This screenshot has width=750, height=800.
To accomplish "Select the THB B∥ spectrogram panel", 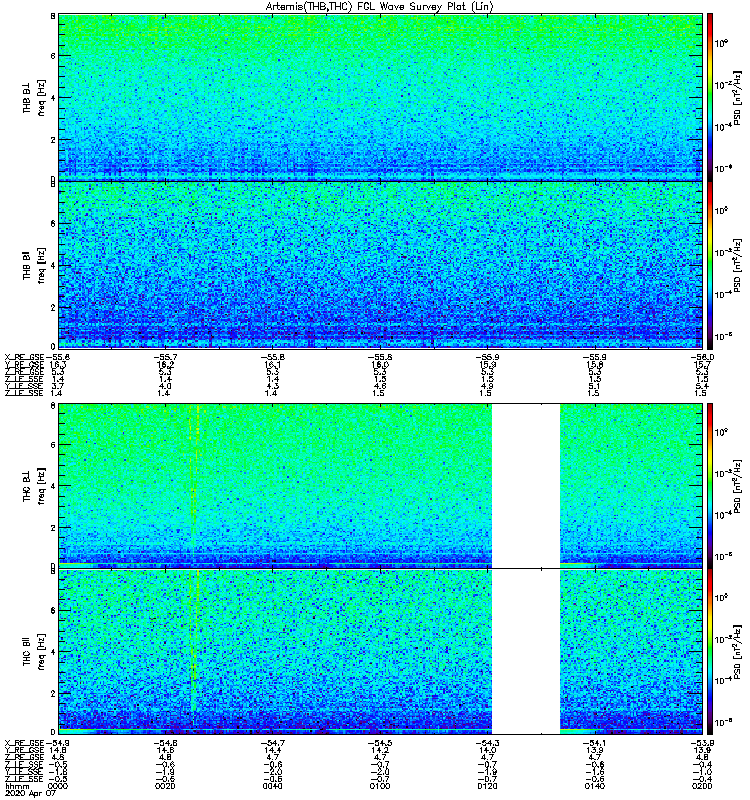I will click(380, 265).
